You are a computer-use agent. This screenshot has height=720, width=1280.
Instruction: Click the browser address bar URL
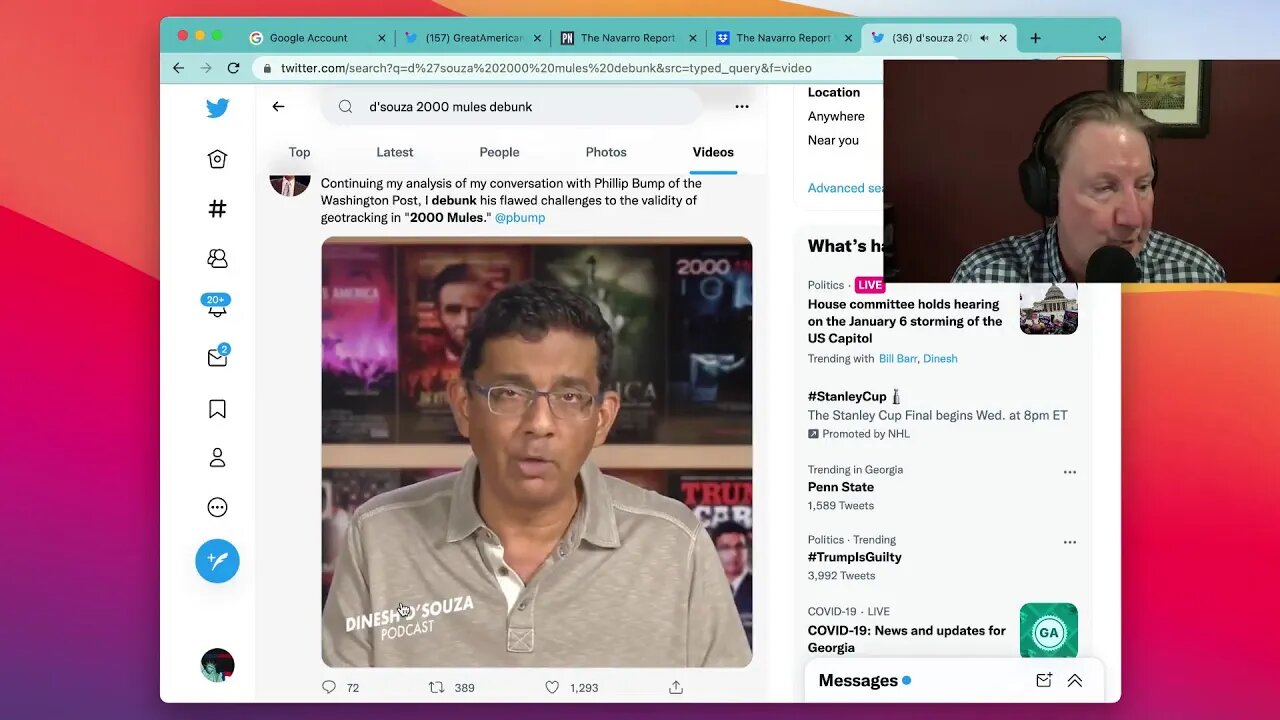point(546,68)
